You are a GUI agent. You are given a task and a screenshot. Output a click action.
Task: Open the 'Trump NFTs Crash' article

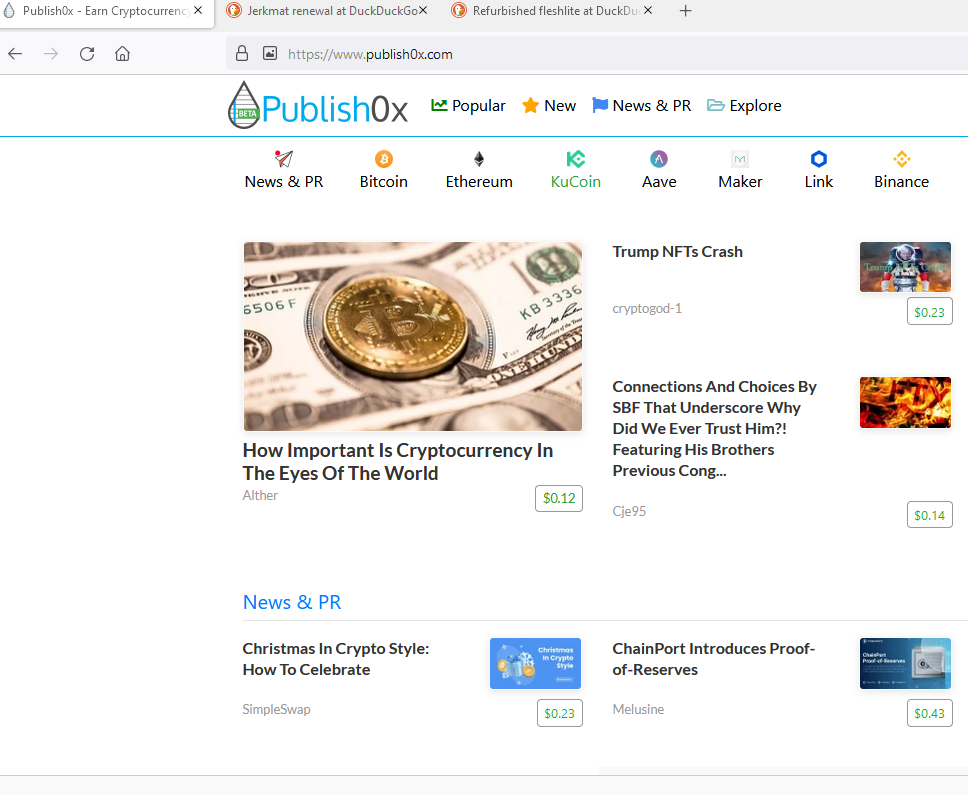(677, 252)
